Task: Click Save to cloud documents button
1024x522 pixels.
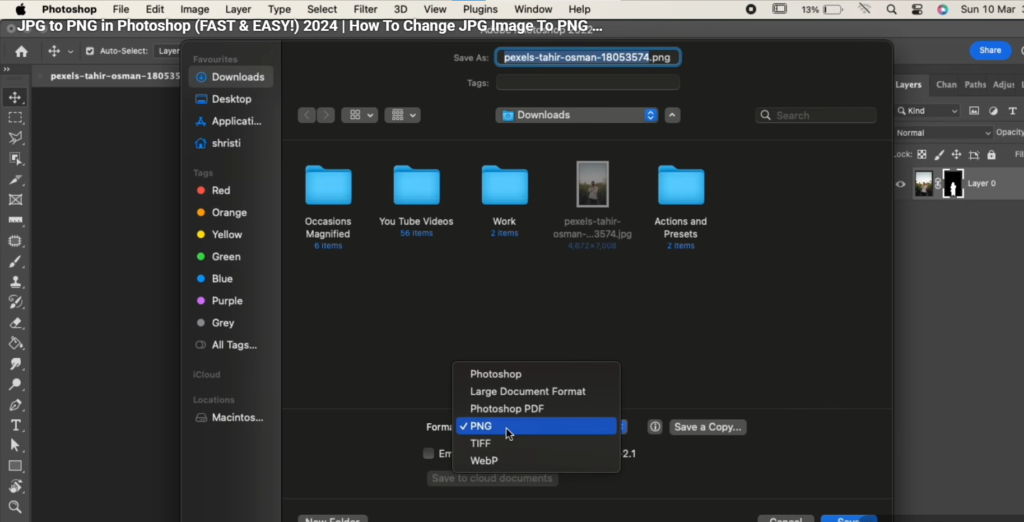Action: coord(492,478)
